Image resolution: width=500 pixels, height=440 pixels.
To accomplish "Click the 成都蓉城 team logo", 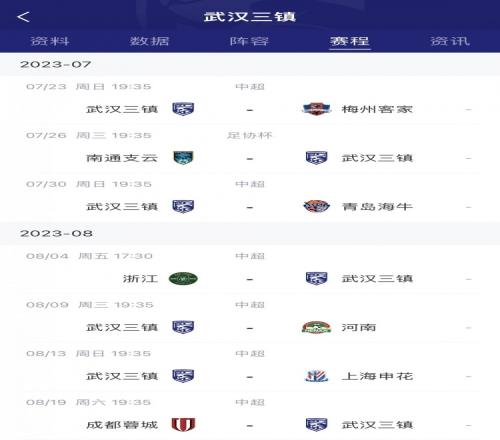I will 183,424.
